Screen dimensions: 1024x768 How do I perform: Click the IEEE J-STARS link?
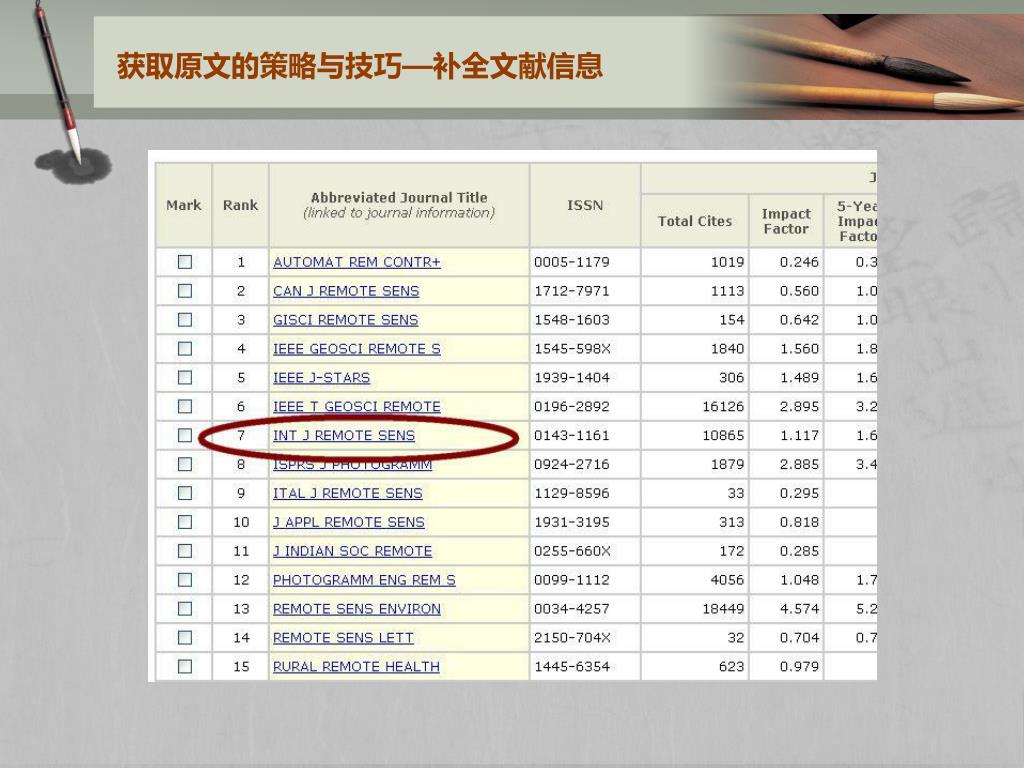321,377
